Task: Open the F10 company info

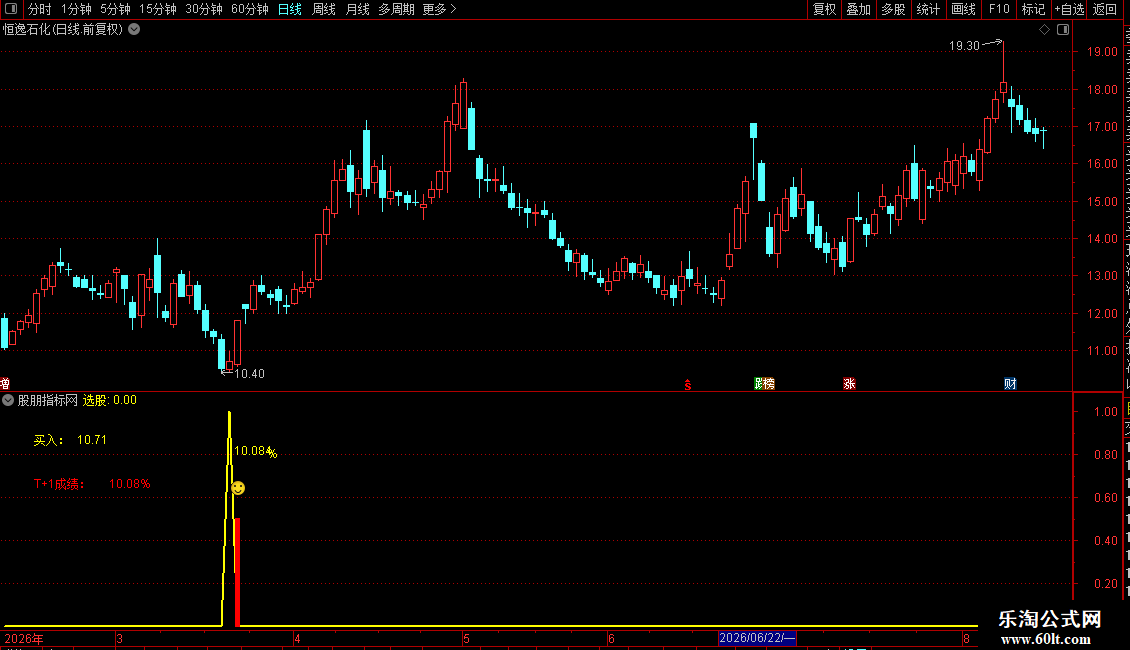Action: (x=999, y=9)
